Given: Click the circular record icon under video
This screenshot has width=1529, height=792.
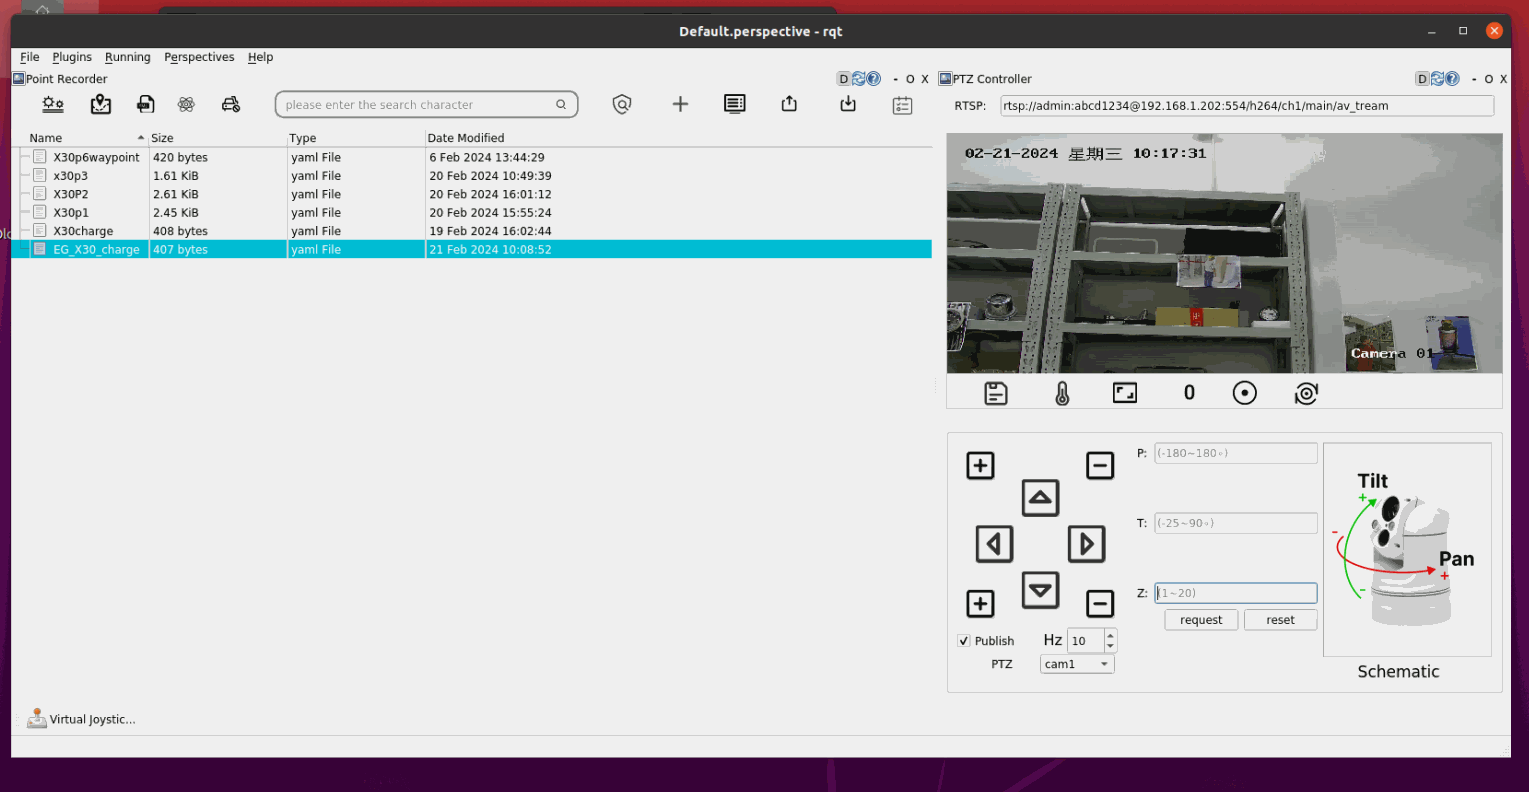Looking at the screenshot, I should coord(1244,393).
